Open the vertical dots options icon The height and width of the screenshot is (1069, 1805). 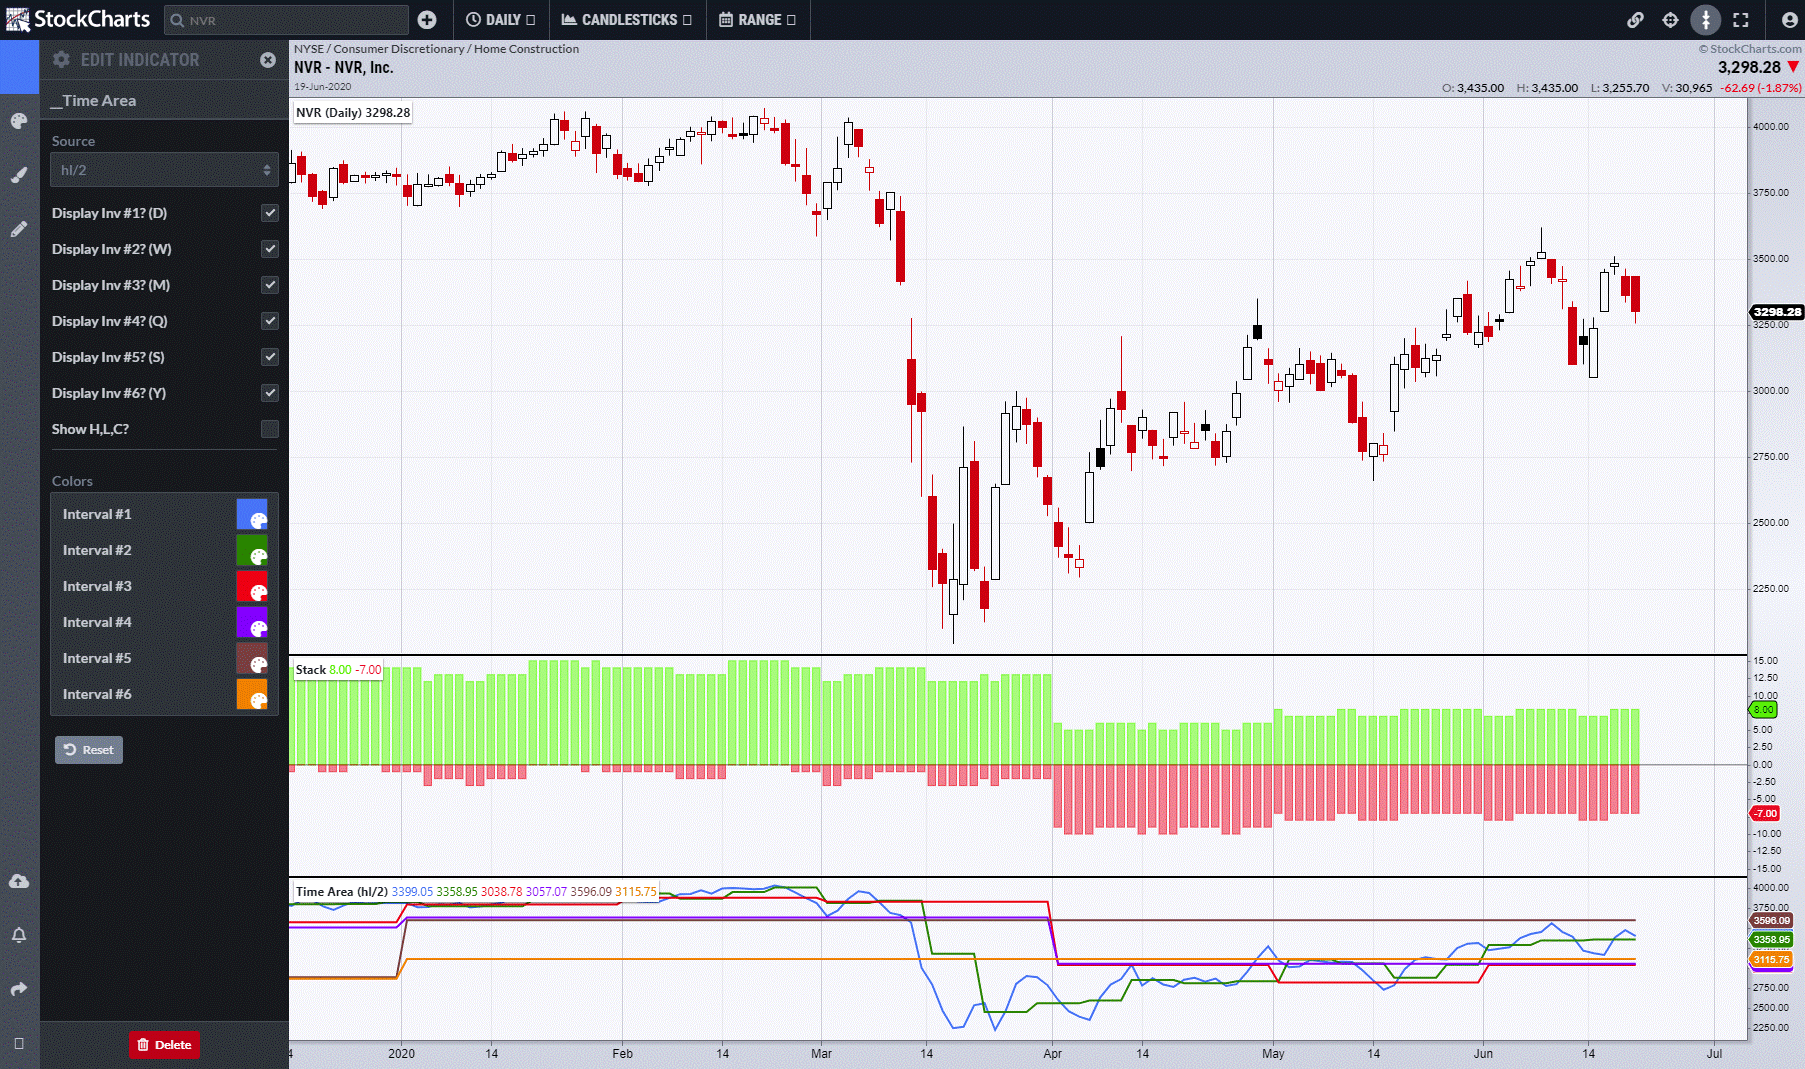coord(1706,20)
